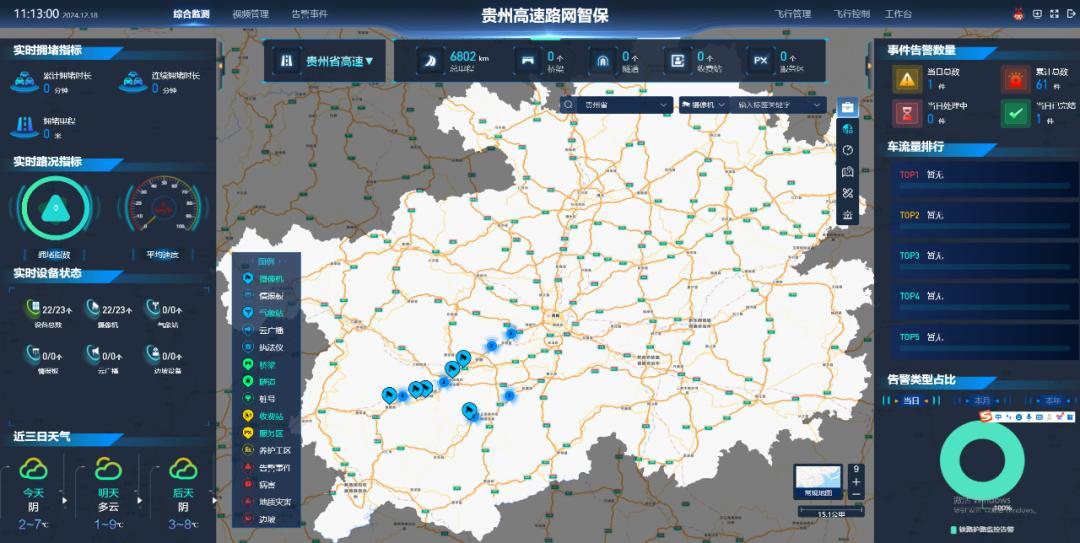Image resolution: width=1080 pixels, height=543 pixels.
Task: Open the 摄像机 device type dropdown
Action: (701, 104)
